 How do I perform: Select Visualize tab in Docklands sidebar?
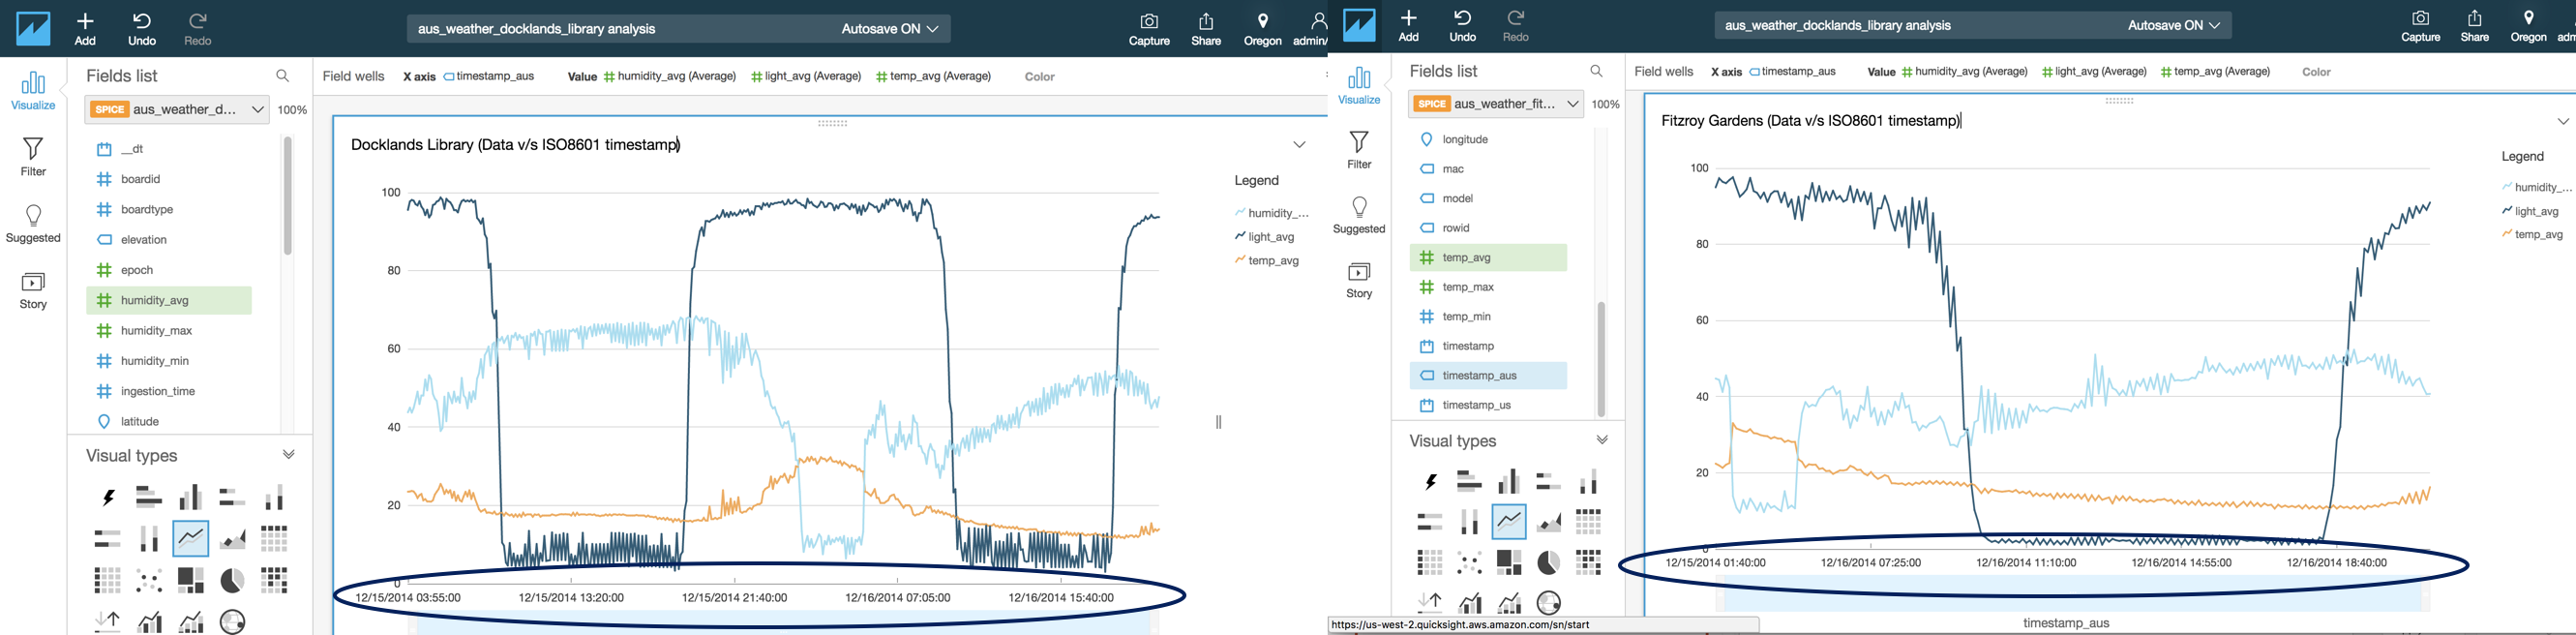coord(33,91)
